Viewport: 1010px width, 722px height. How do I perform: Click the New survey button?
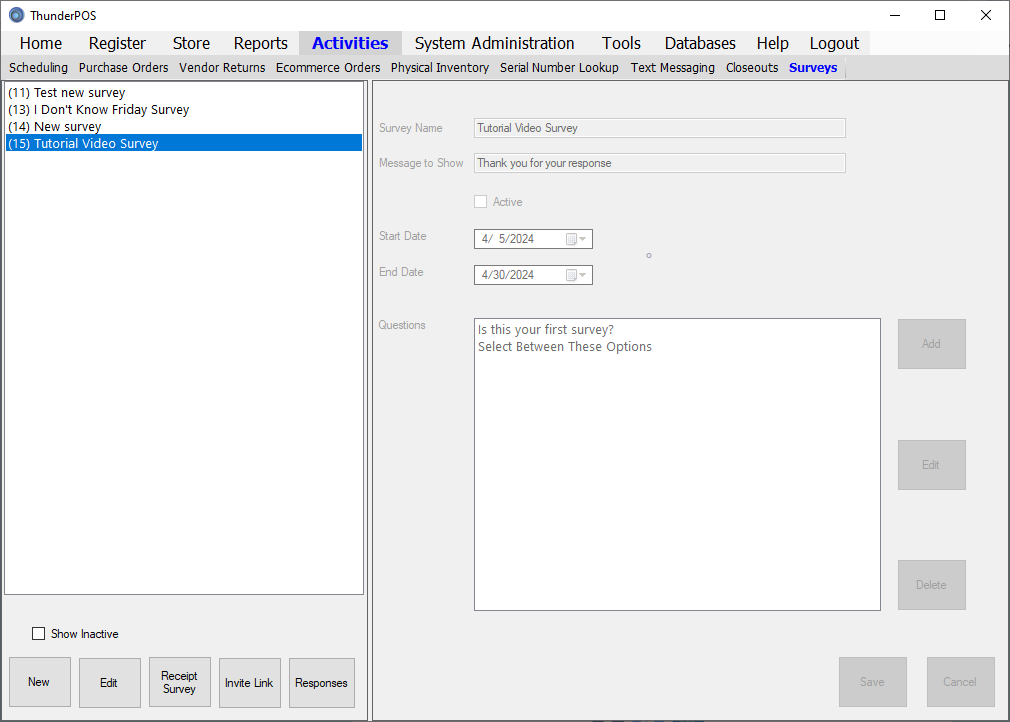coord(39,683)
